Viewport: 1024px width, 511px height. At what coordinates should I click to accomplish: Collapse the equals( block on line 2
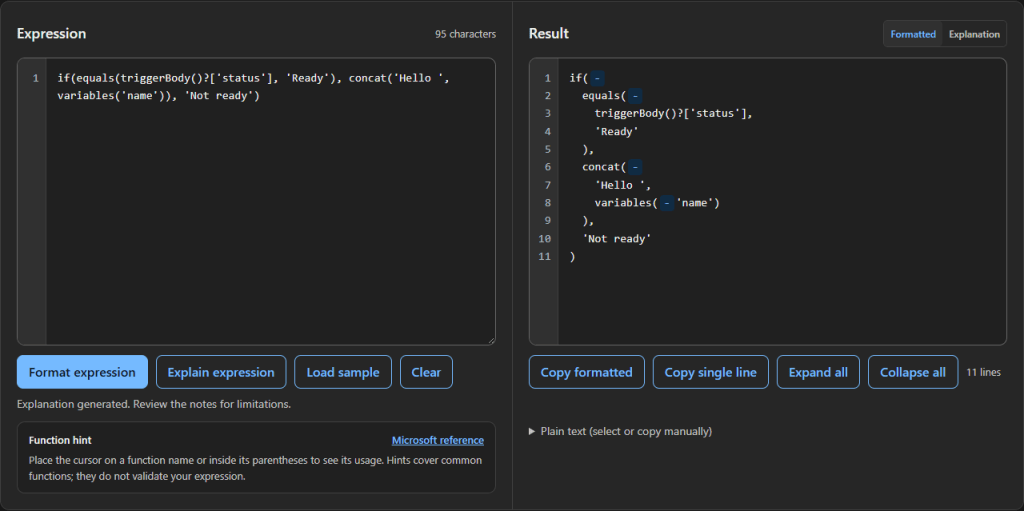tap(636, 96)
